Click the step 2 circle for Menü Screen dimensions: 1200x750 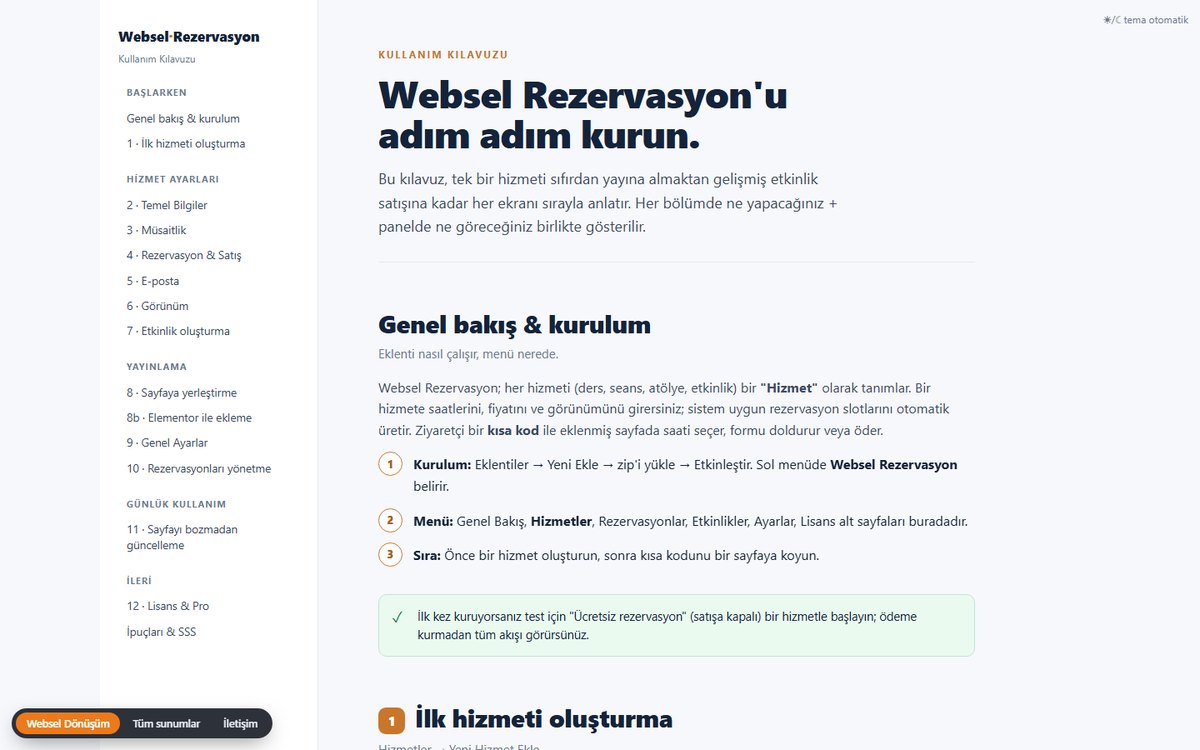390,521
